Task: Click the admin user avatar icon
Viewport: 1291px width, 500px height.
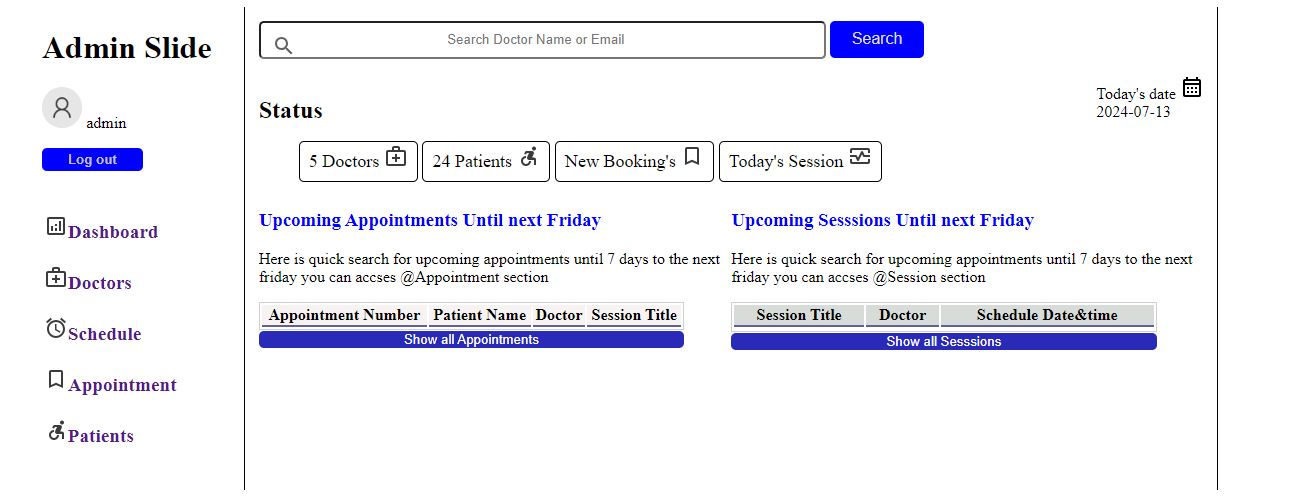Action: coord(61,108)
